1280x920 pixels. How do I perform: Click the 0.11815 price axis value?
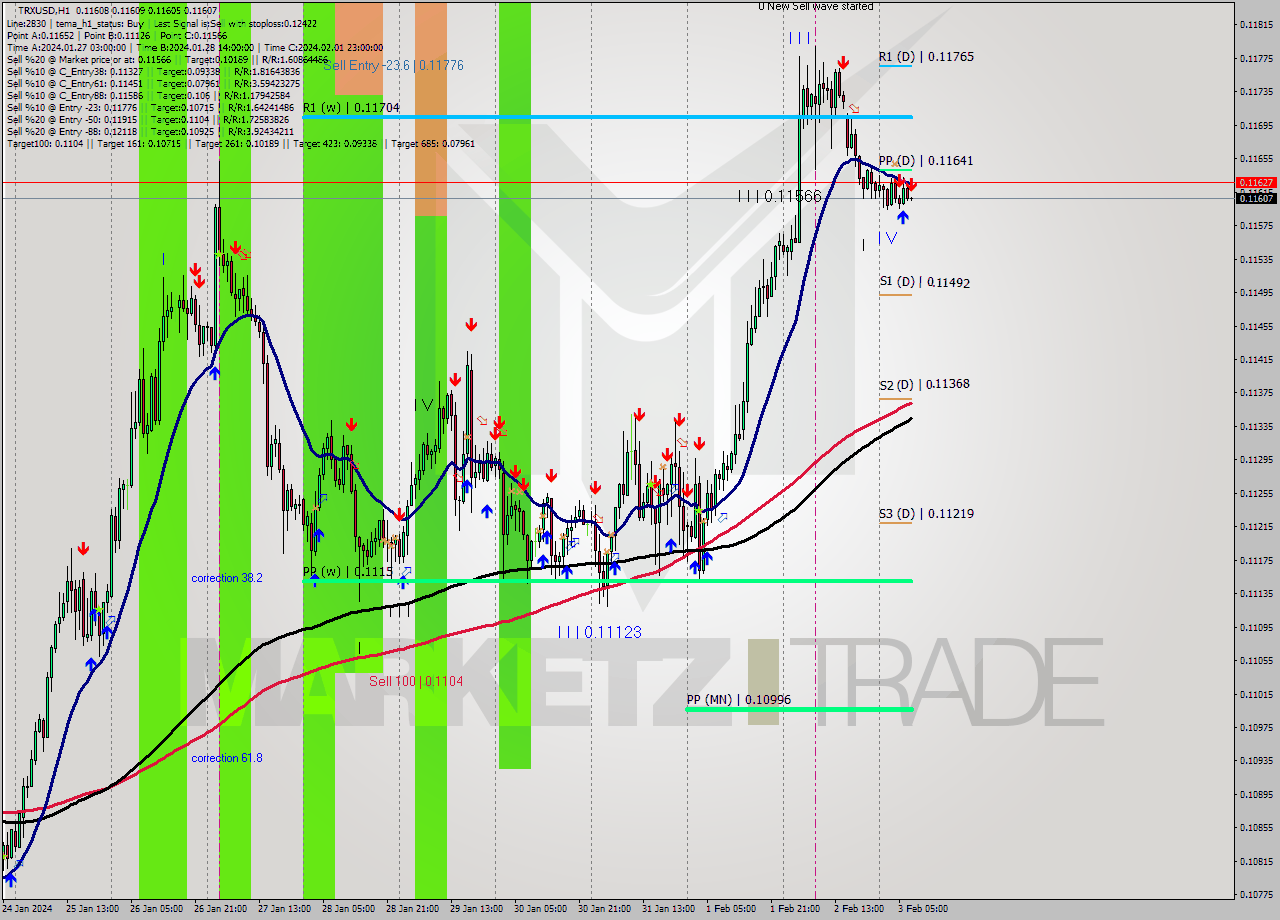coord(1256,24)
